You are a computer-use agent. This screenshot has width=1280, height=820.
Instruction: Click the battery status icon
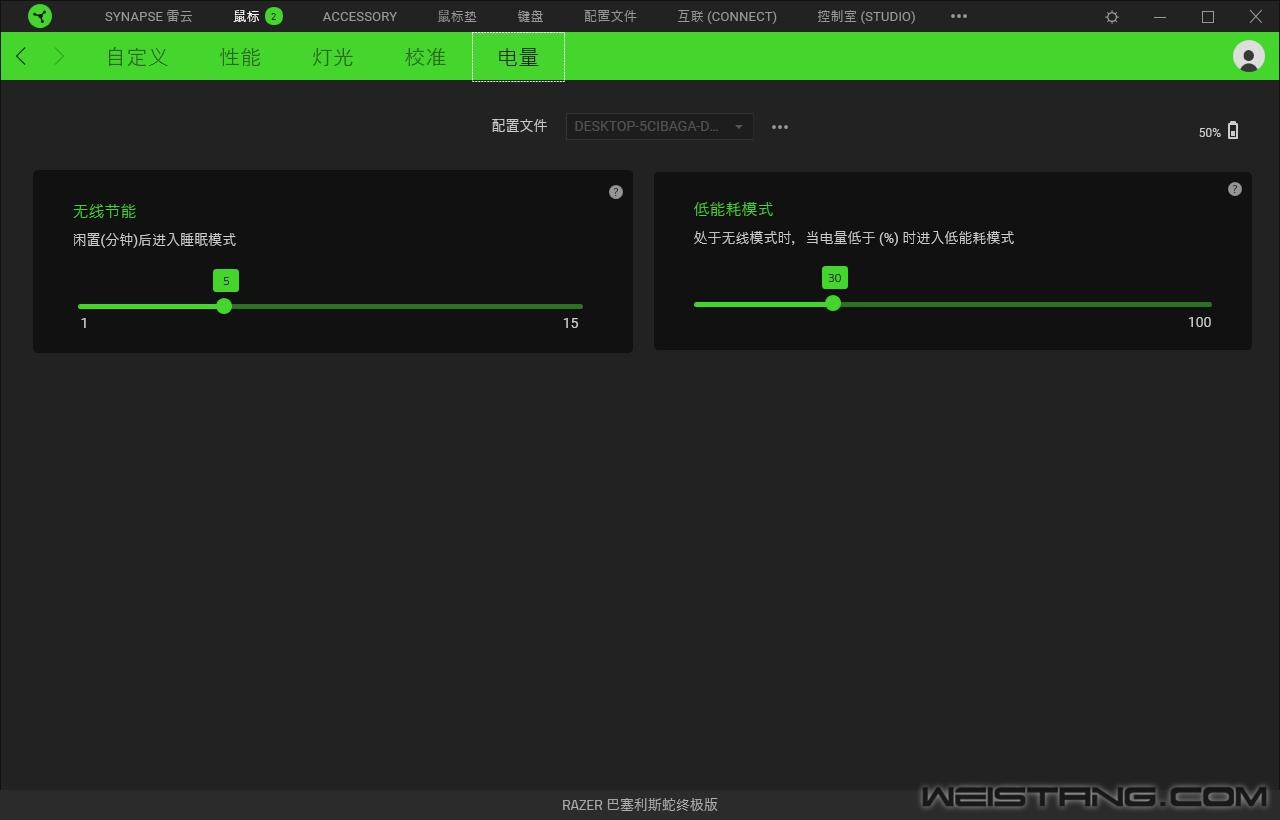click(x=1233, y=131)
